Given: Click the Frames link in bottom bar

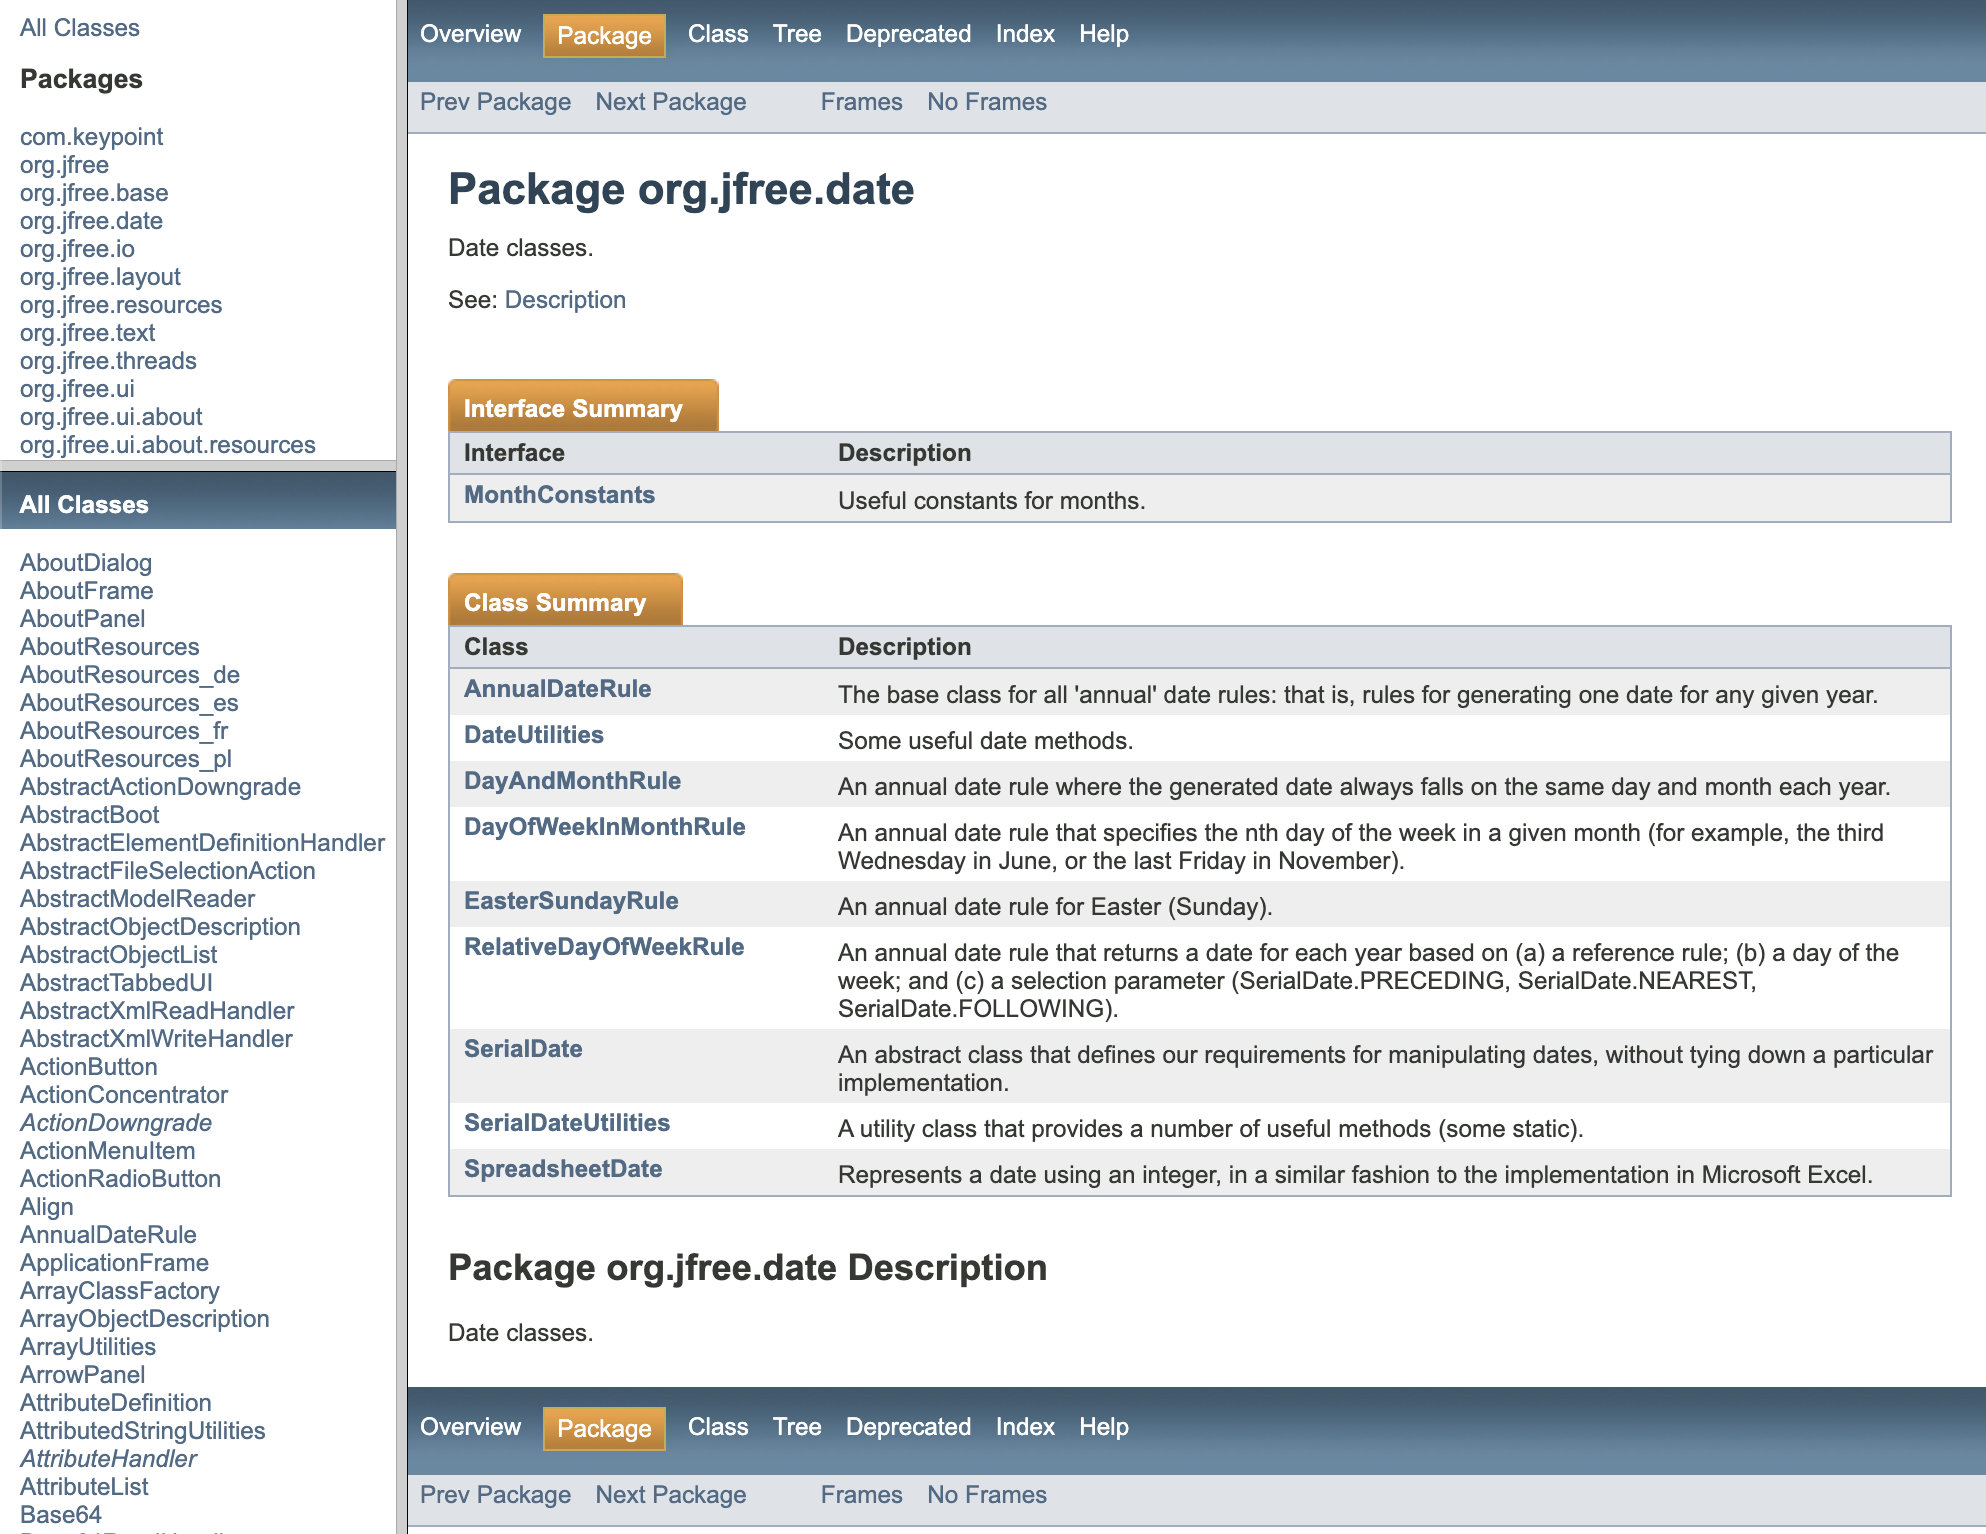Looking at the screenshot, I should [861, 1495].
